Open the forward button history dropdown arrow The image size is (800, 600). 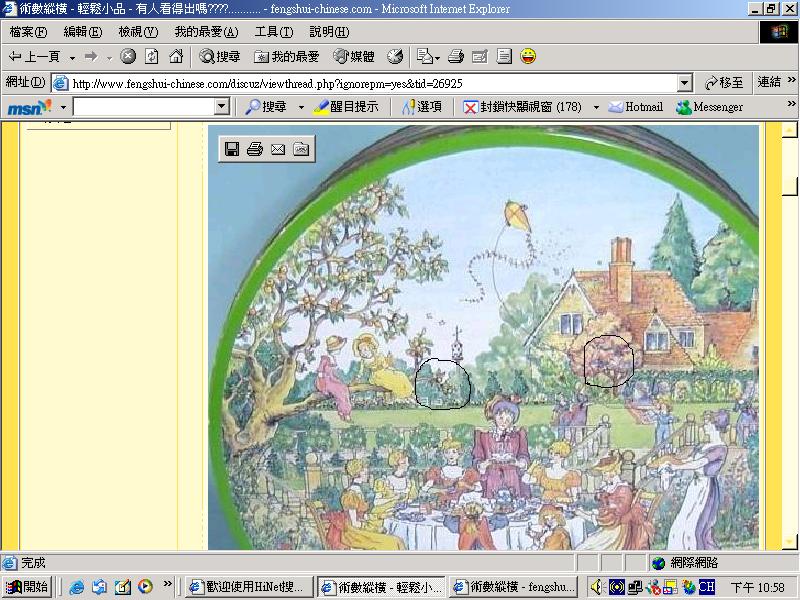[x=109, y=58]
